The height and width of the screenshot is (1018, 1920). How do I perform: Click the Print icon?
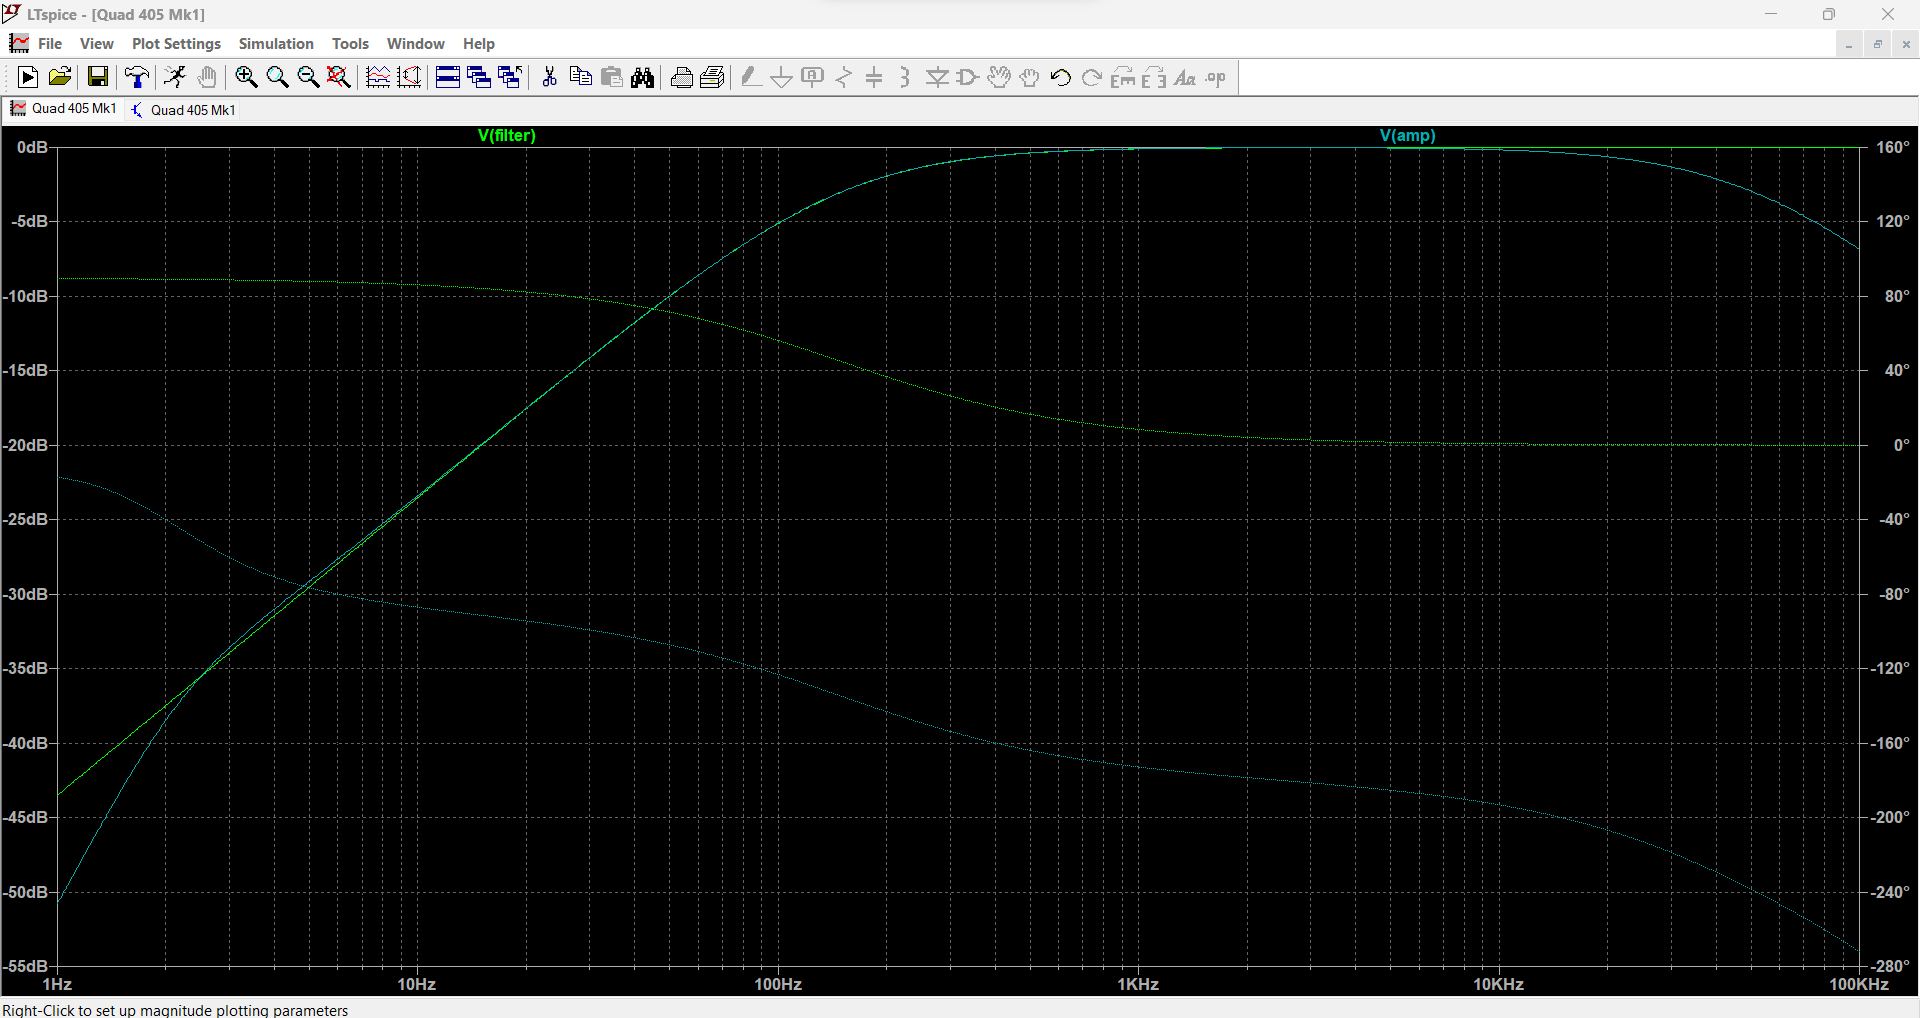pyautogui.click(x=682, y=77)
